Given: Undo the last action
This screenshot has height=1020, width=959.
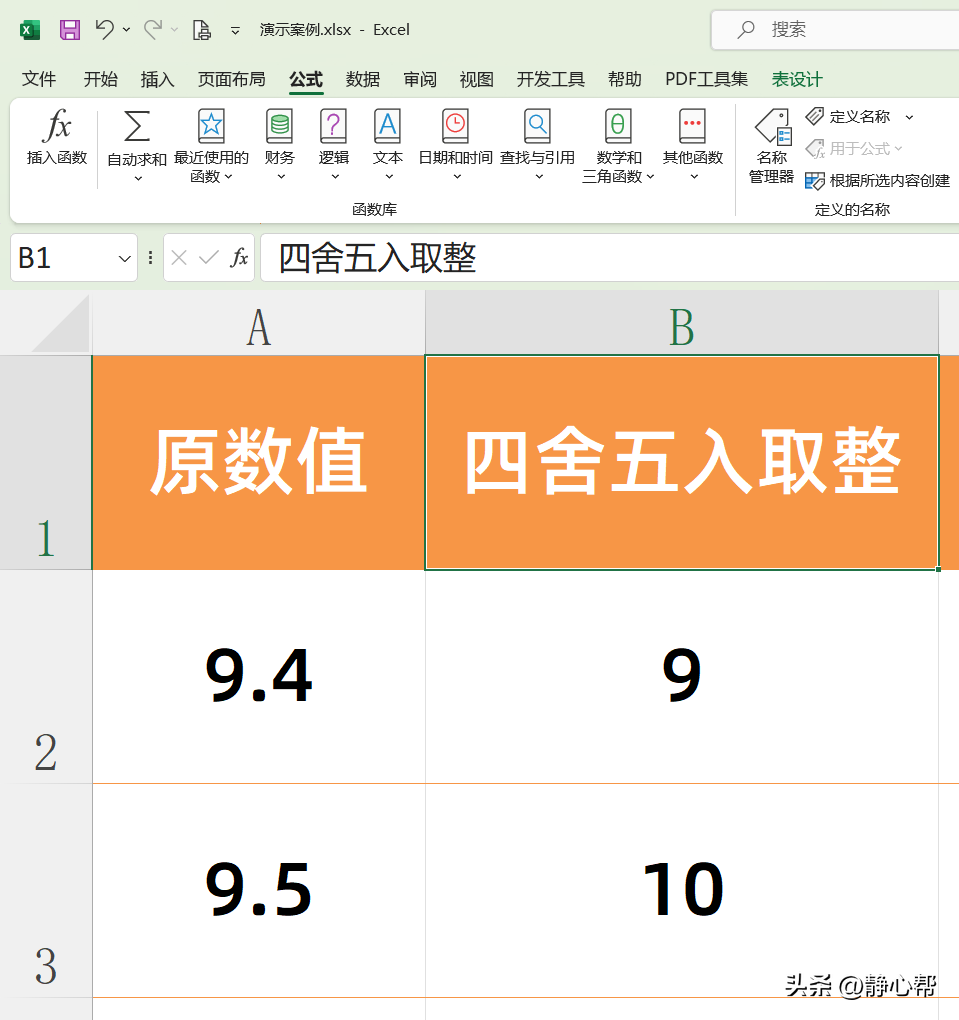Looking at the screenshot, I should 104,29.
